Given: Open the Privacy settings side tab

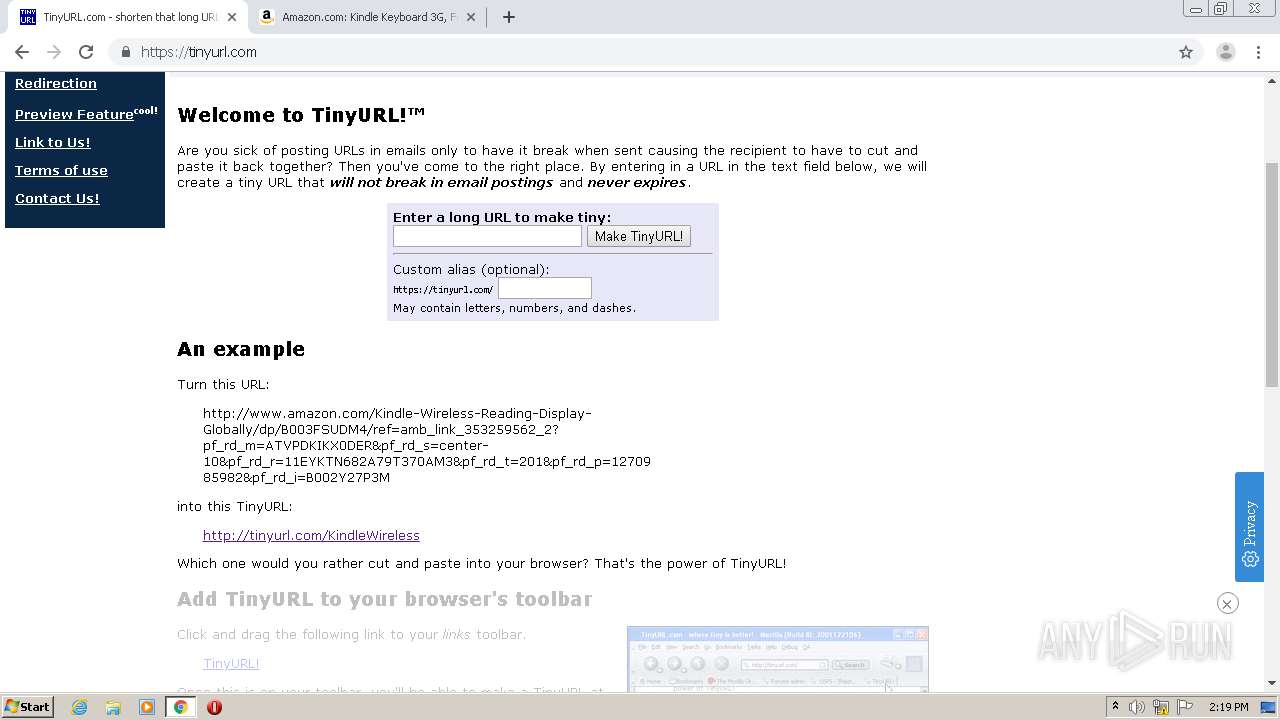Looking at the screenshot, I should (x=1249, y=527).
